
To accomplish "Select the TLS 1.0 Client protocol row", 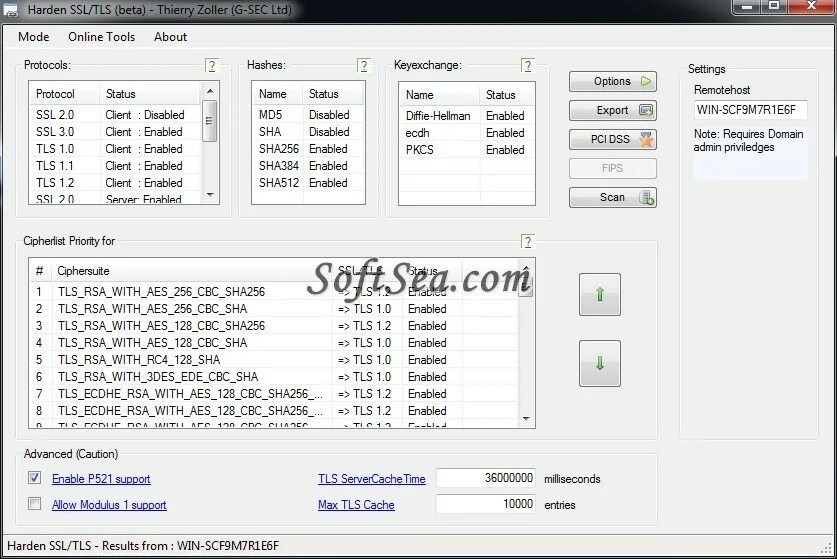I will coord(116,149).
